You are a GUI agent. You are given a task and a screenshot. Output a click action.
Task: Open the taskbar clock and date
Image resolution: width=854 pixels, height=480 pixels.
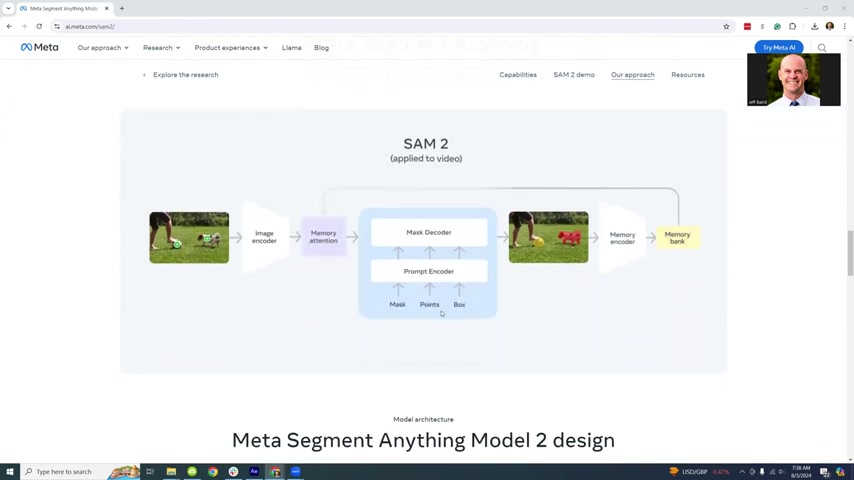point(801,472)
